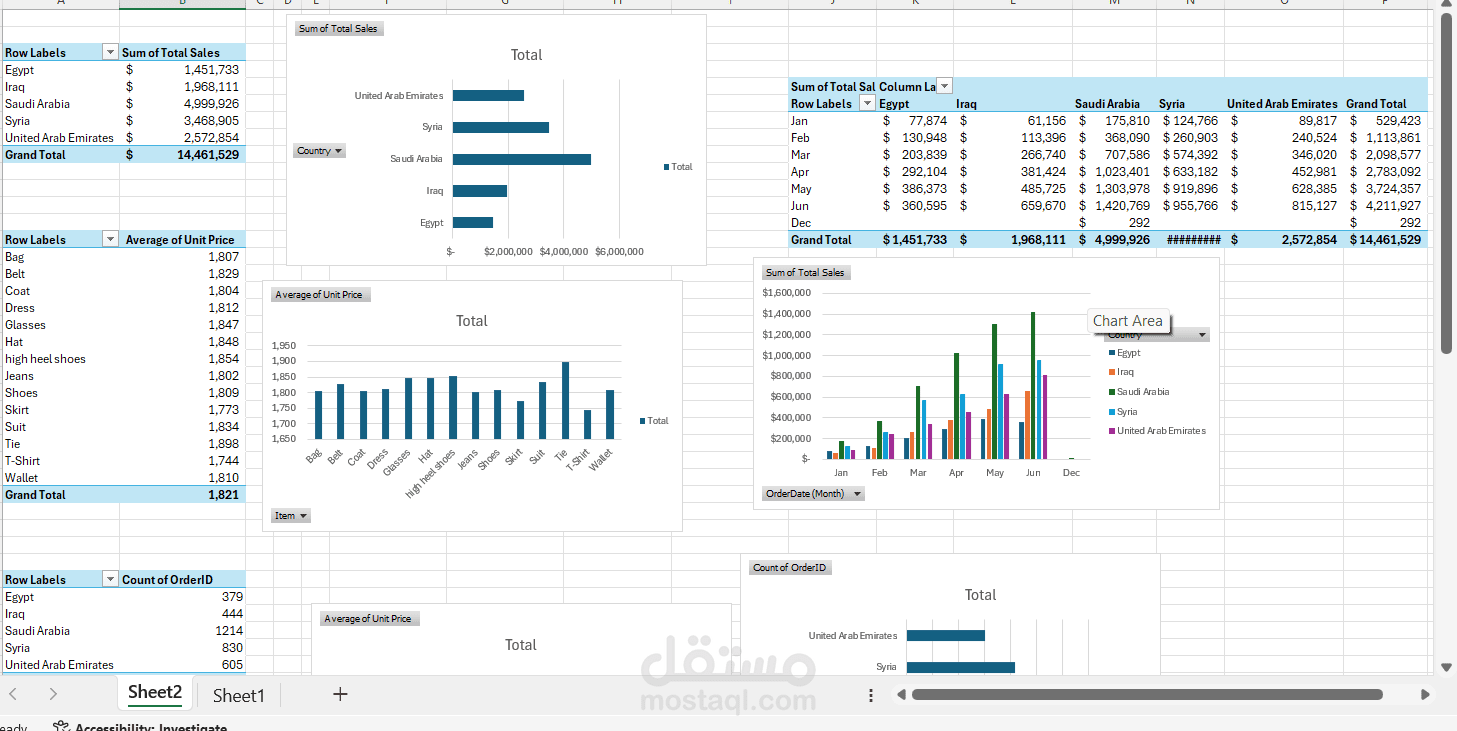Switch to the Sheet1 tab
The width and height of the screenshot is (1457, 731).
[238, 694]
